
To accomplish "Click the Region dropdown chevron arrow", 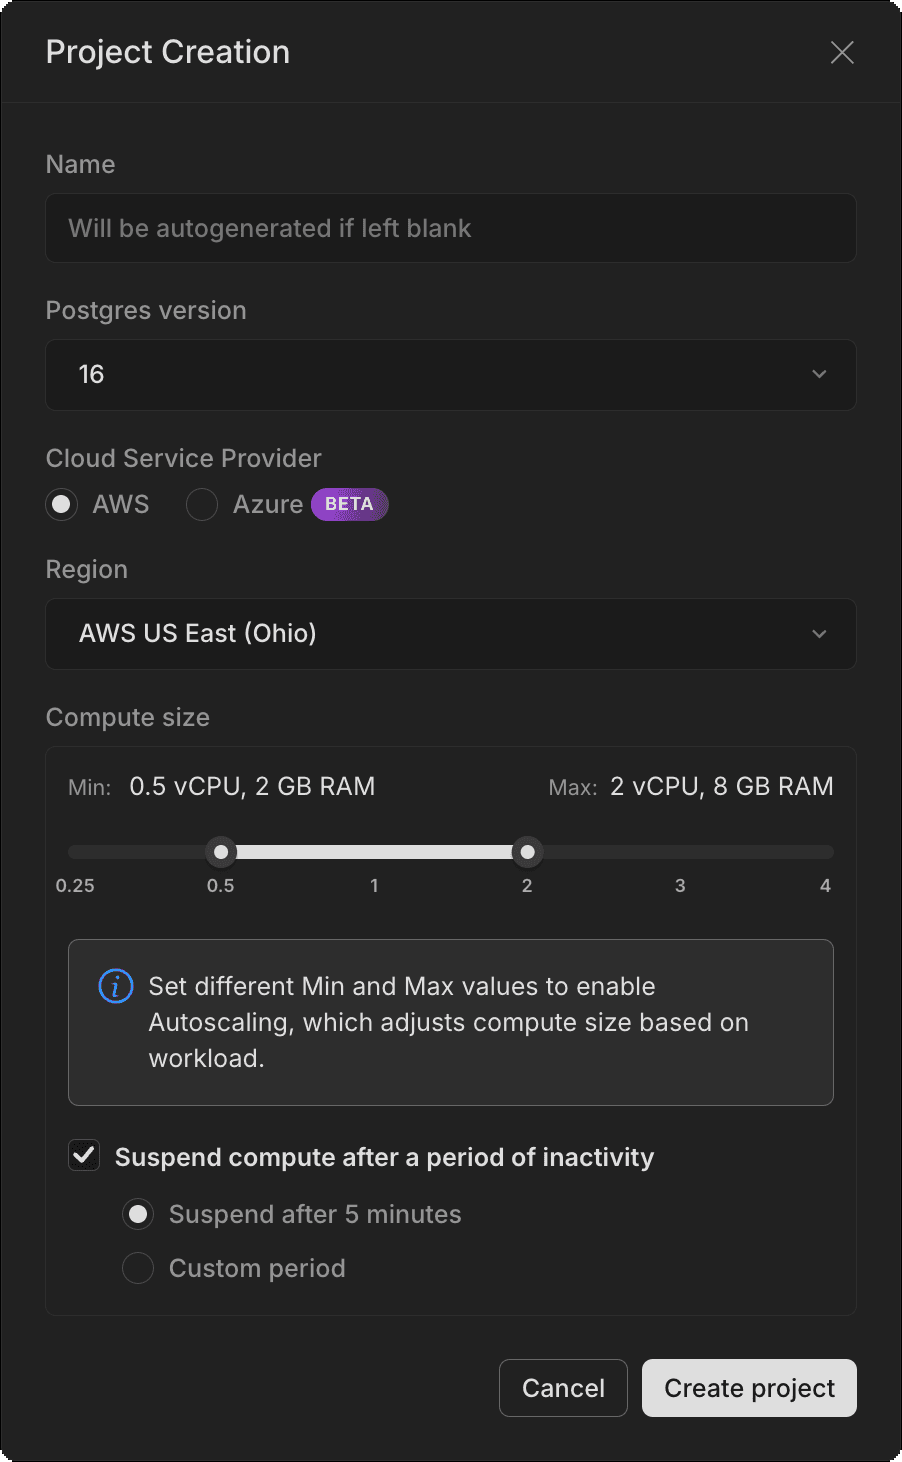I will [x=819, y=634].
